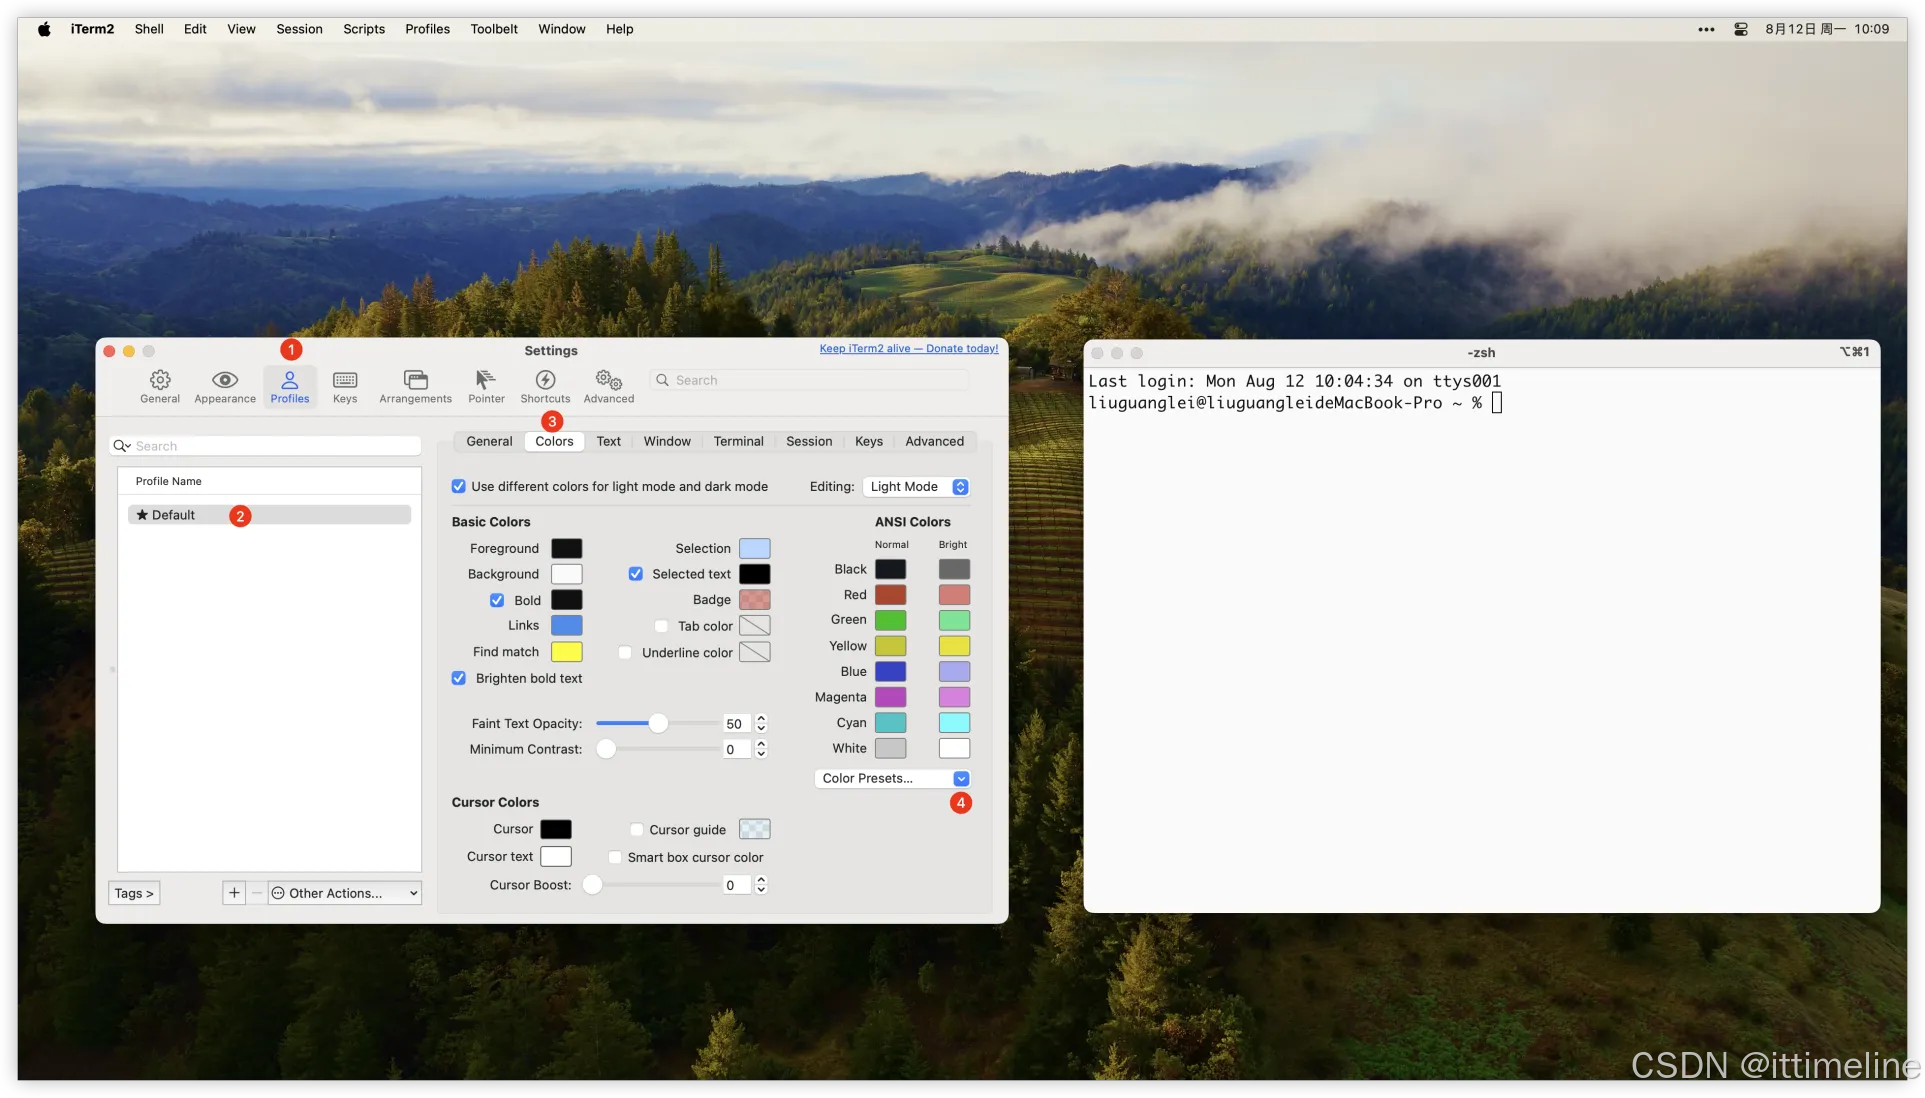This screenshot has height=1098, width=1925.
Task: Select the Keys keyboard icon
Action: [x=345, y=381]
